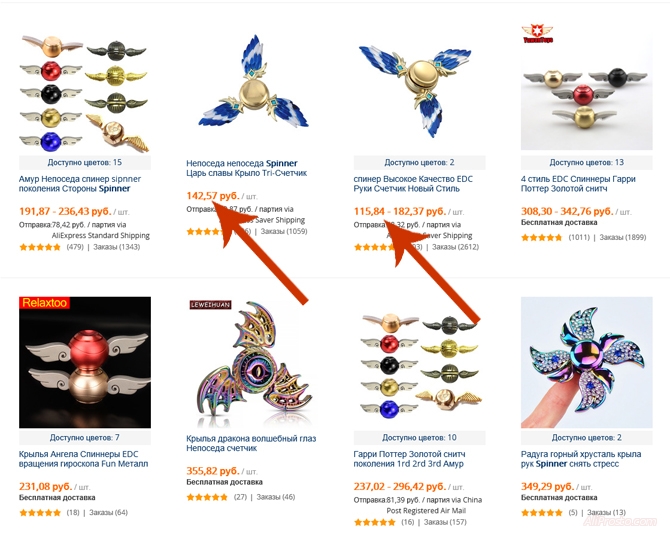
Task: Open the 'Амур Непоседа спинер sipnner' product link
Action: click(x=79, y=184)
